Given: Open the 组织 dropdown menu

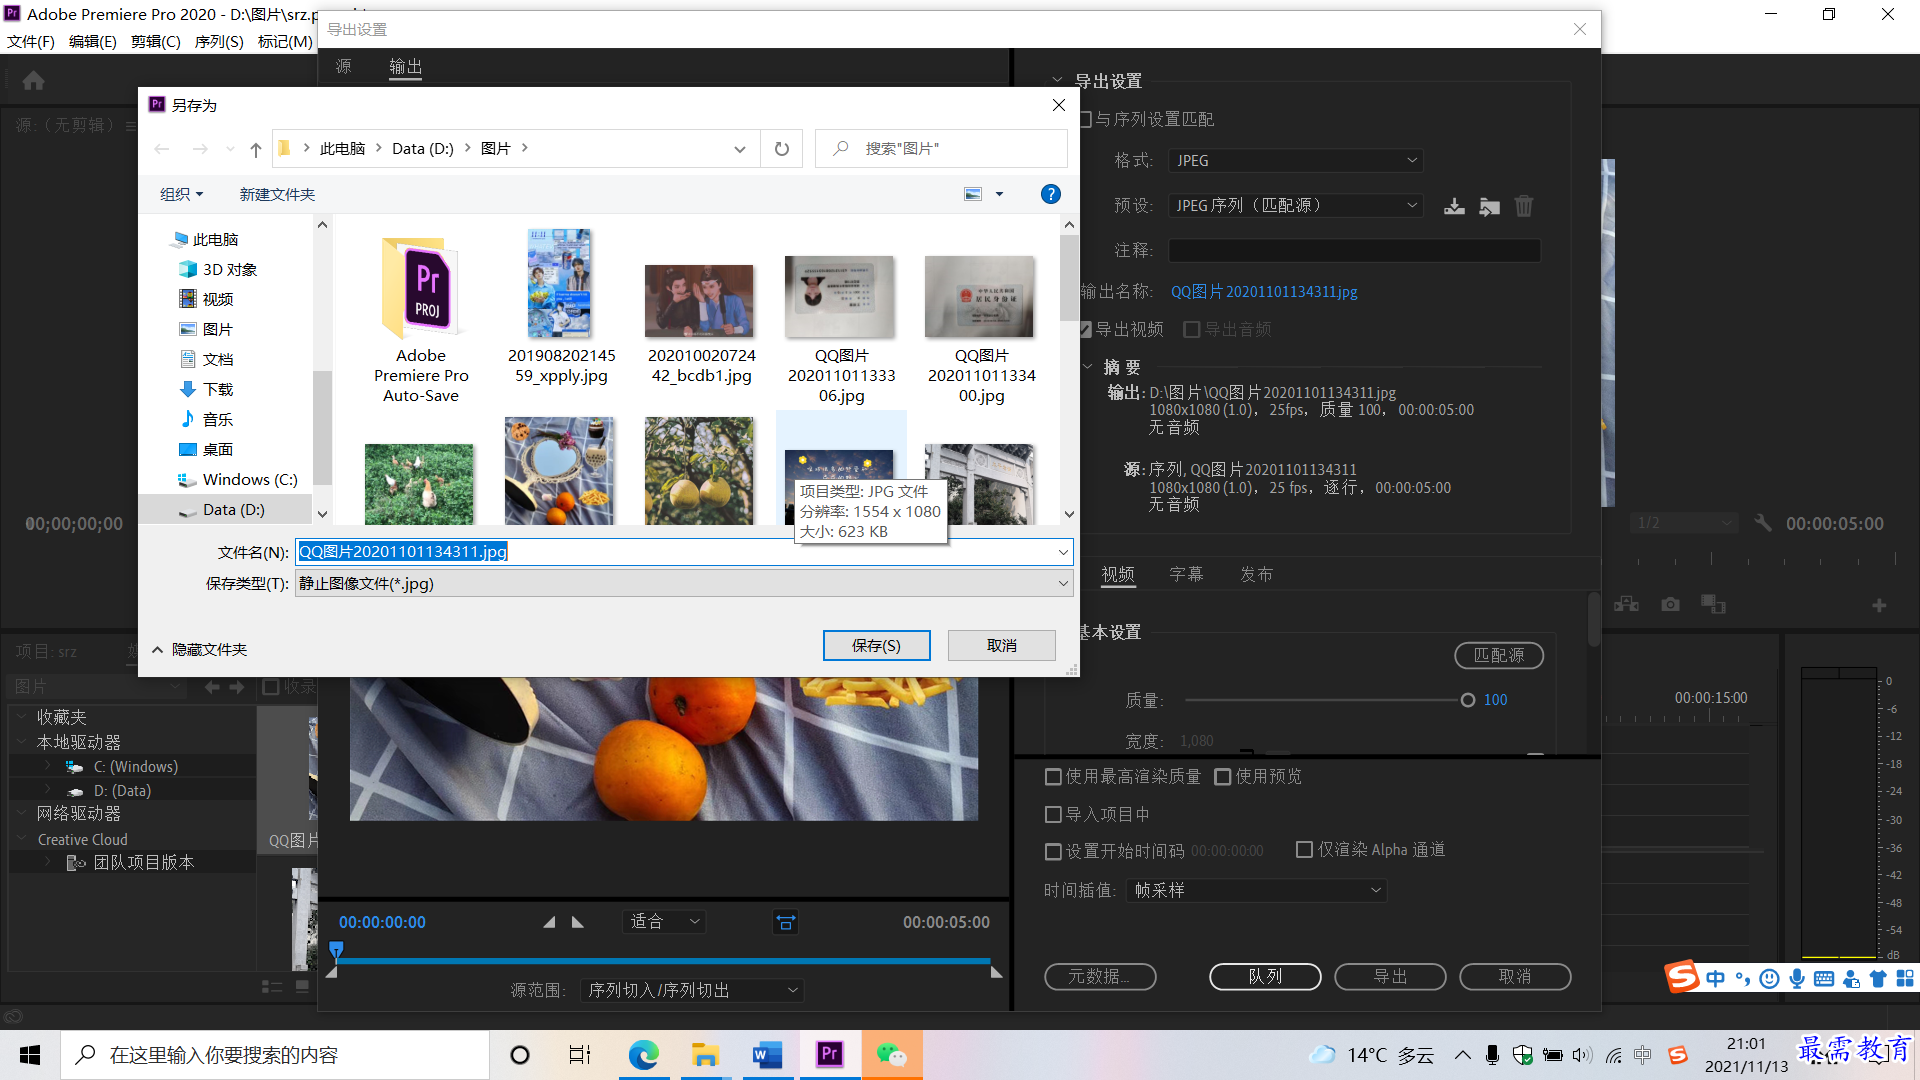Looking at the screenshot, I should pyautogui.click(x=181, y=194).
